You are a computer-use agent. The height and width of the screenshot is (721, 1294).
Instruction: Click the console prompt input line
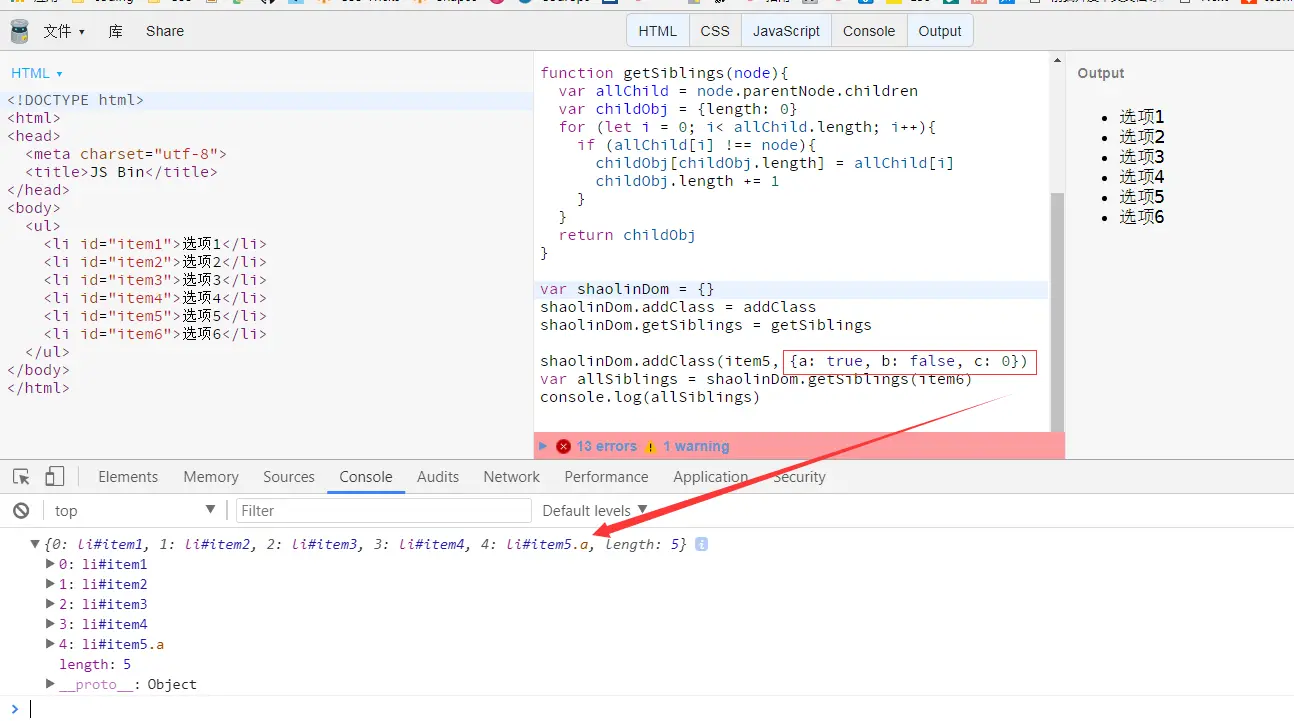tap(660, 709)
